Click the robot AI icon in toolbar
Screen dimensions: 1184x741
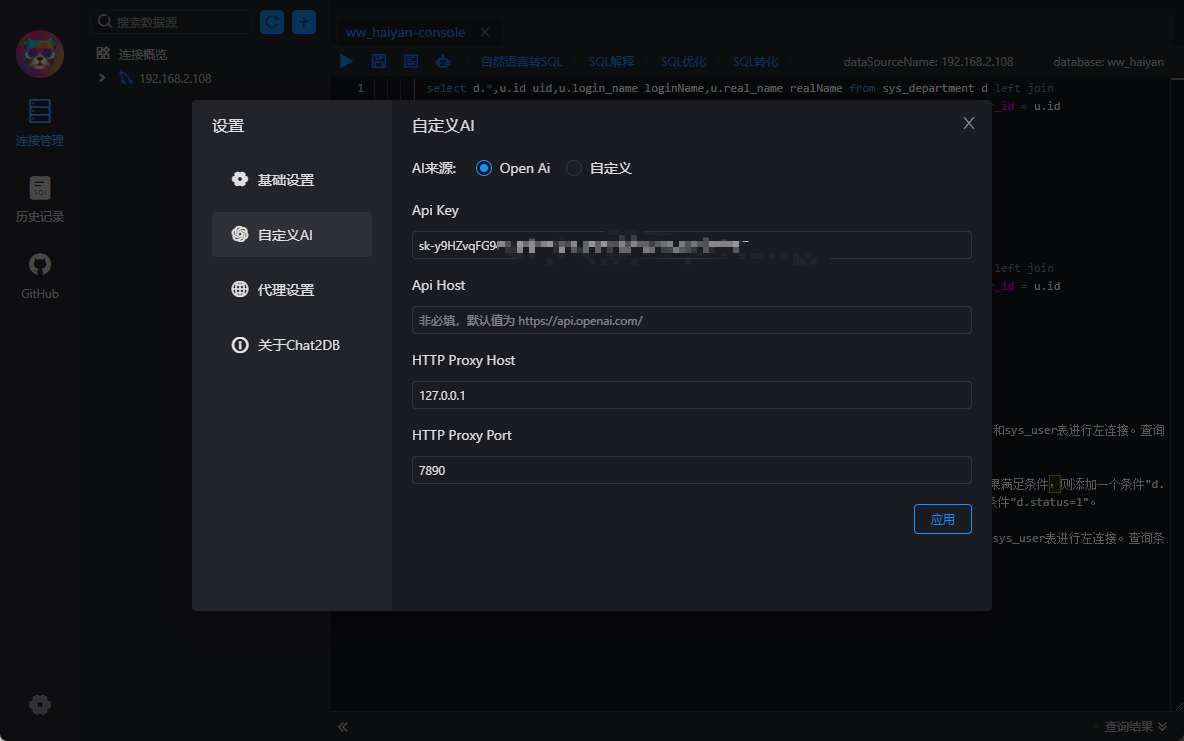pyautogui.click(x=442, y=61)
